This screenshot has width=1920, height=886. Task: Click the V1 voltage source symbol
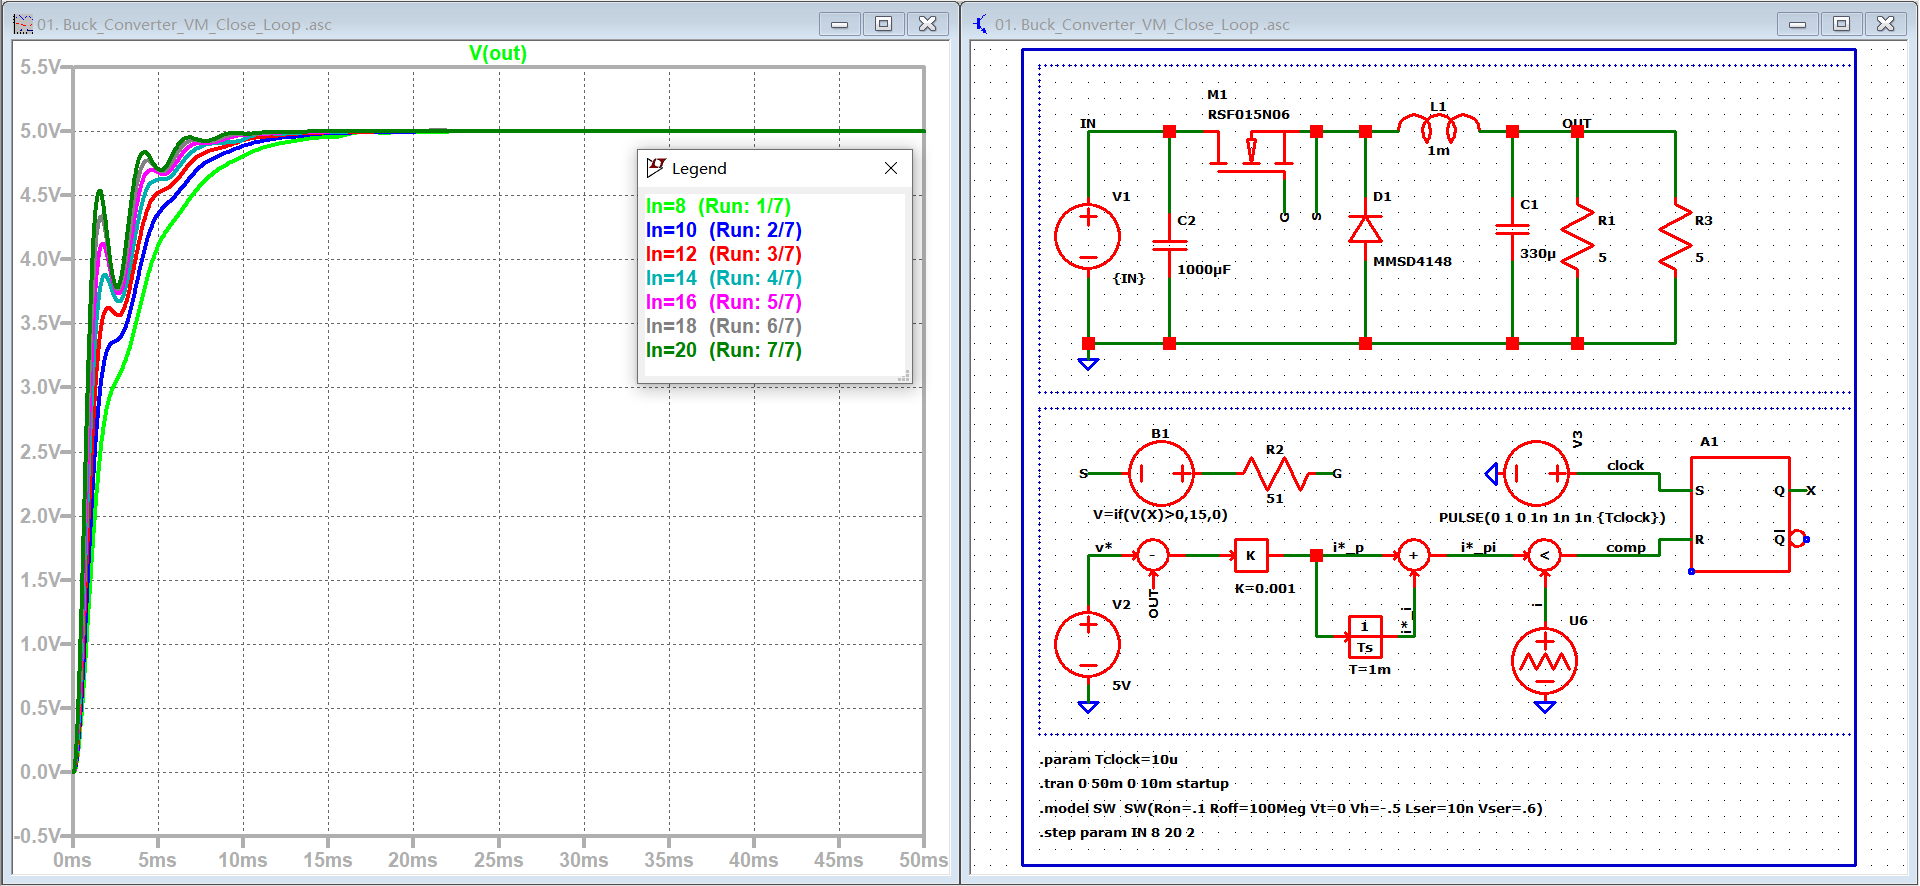pos(1087,237)
